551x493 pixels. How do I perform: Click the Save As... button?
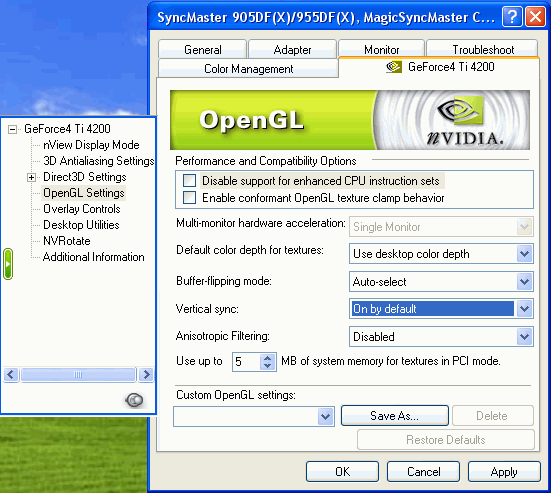click(x=395, y=416)
